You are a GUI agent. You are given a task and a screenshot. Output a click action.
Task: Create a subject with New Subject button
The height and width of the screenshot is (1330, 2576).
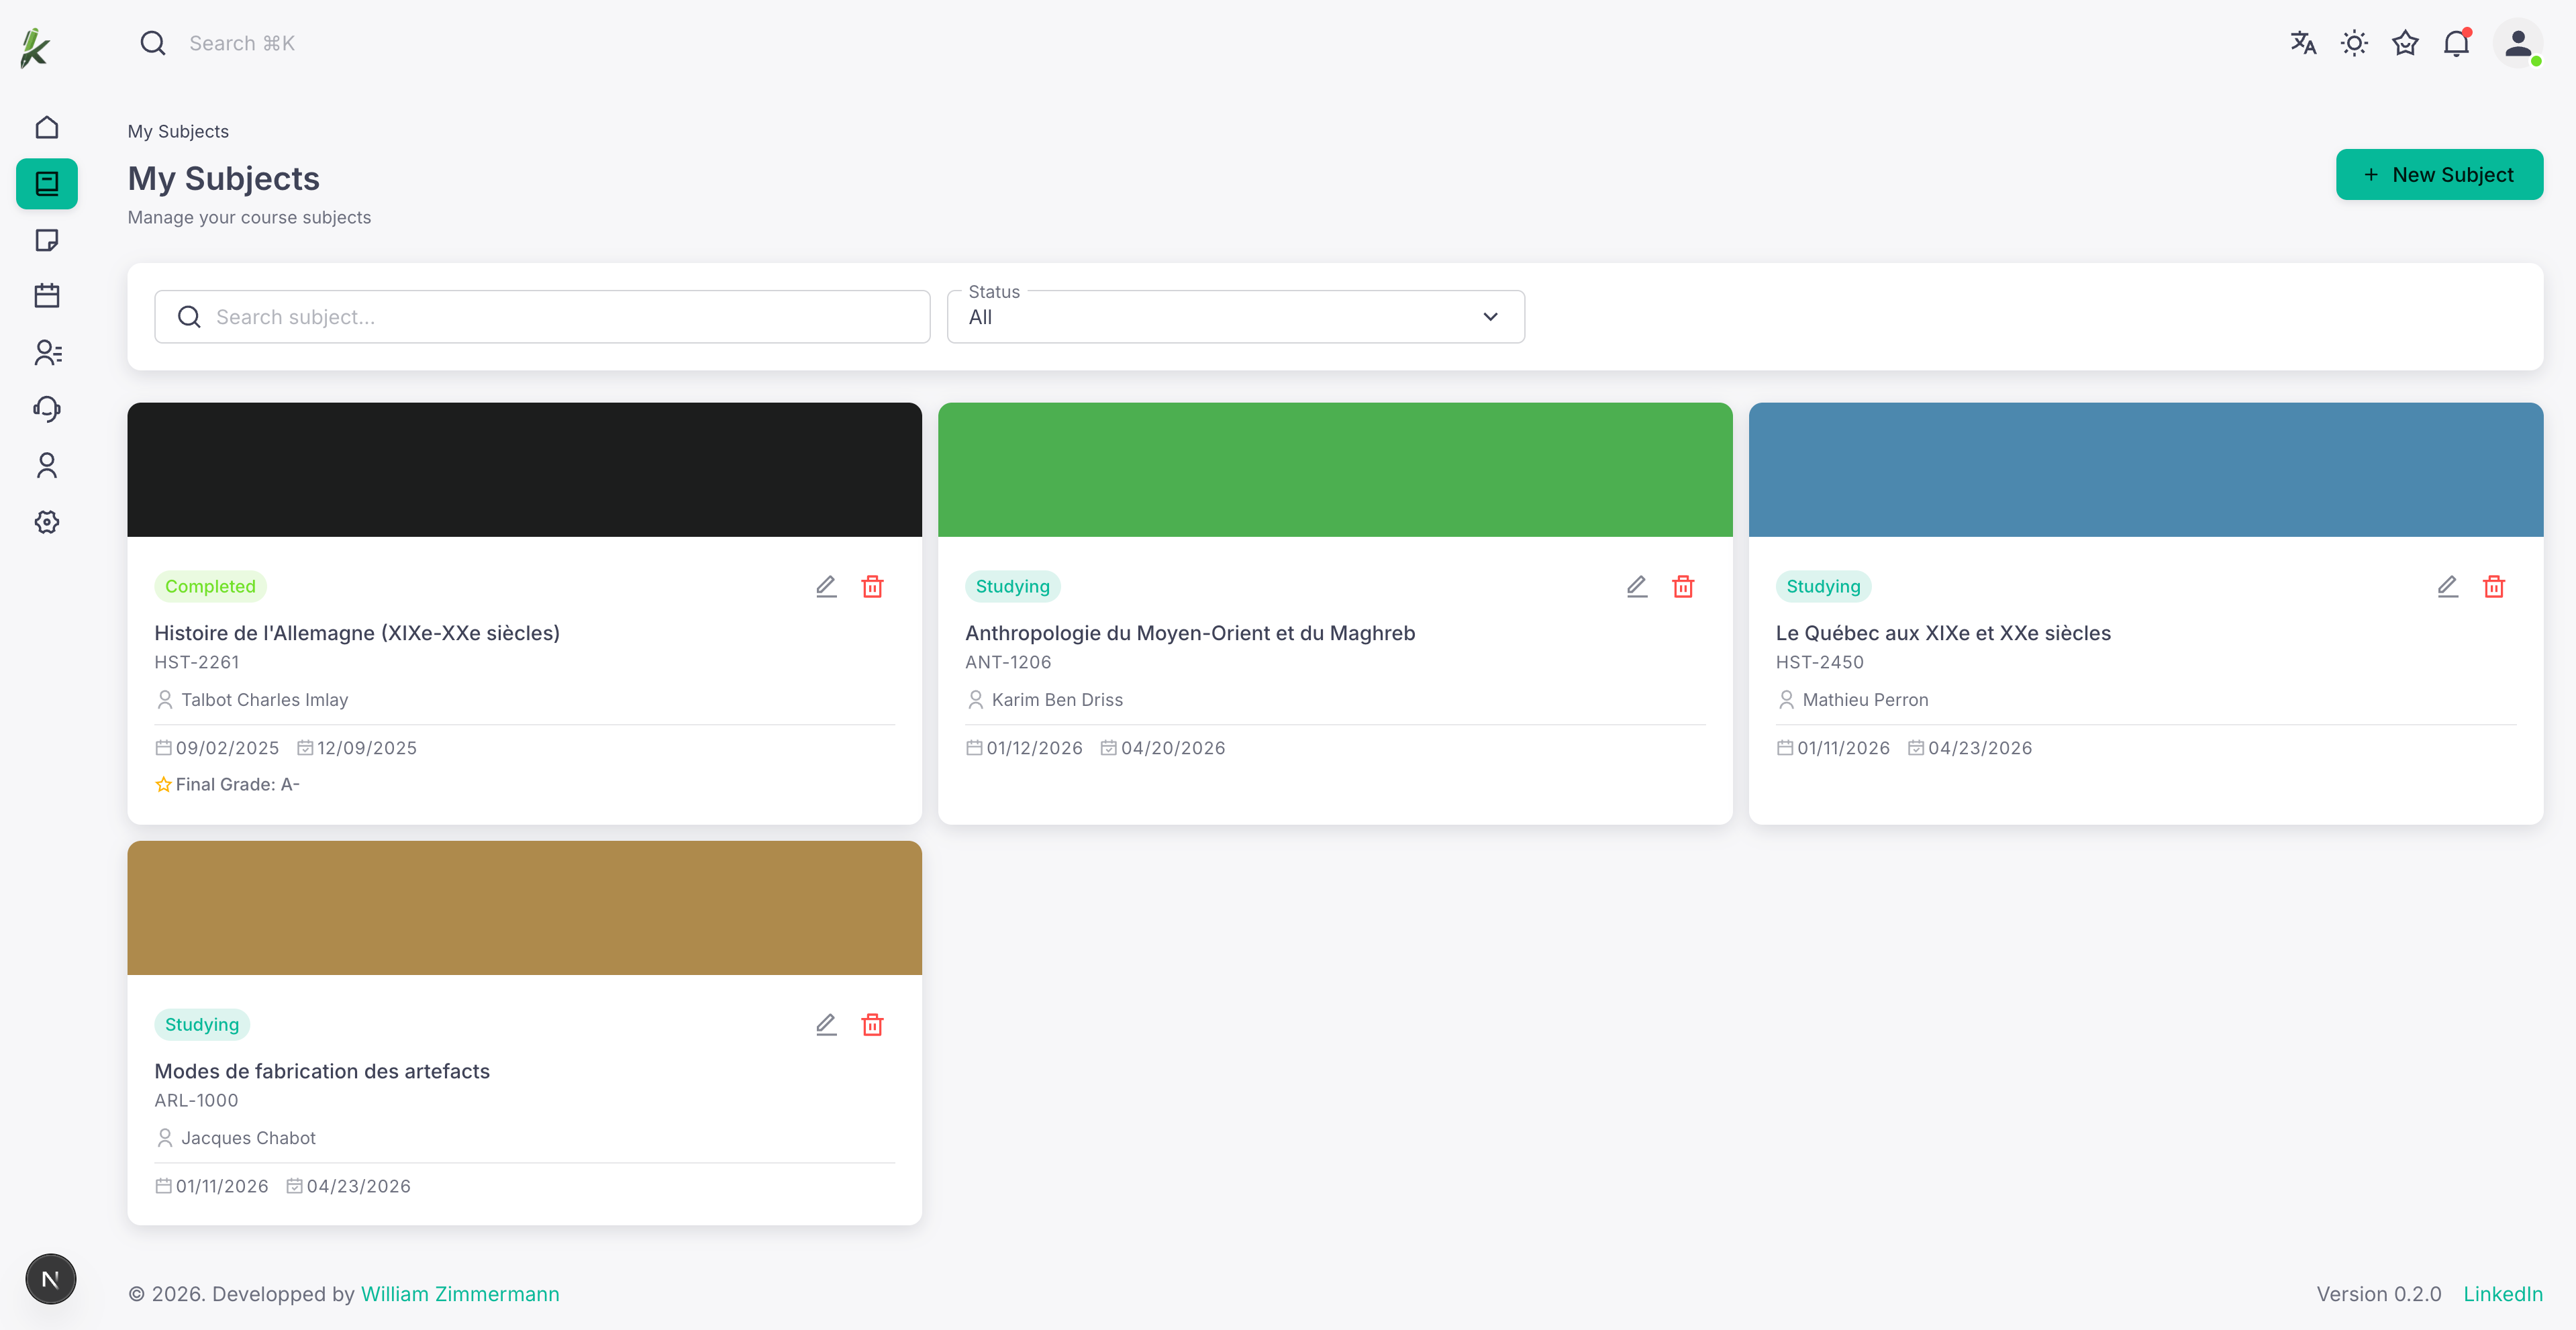2440,174
